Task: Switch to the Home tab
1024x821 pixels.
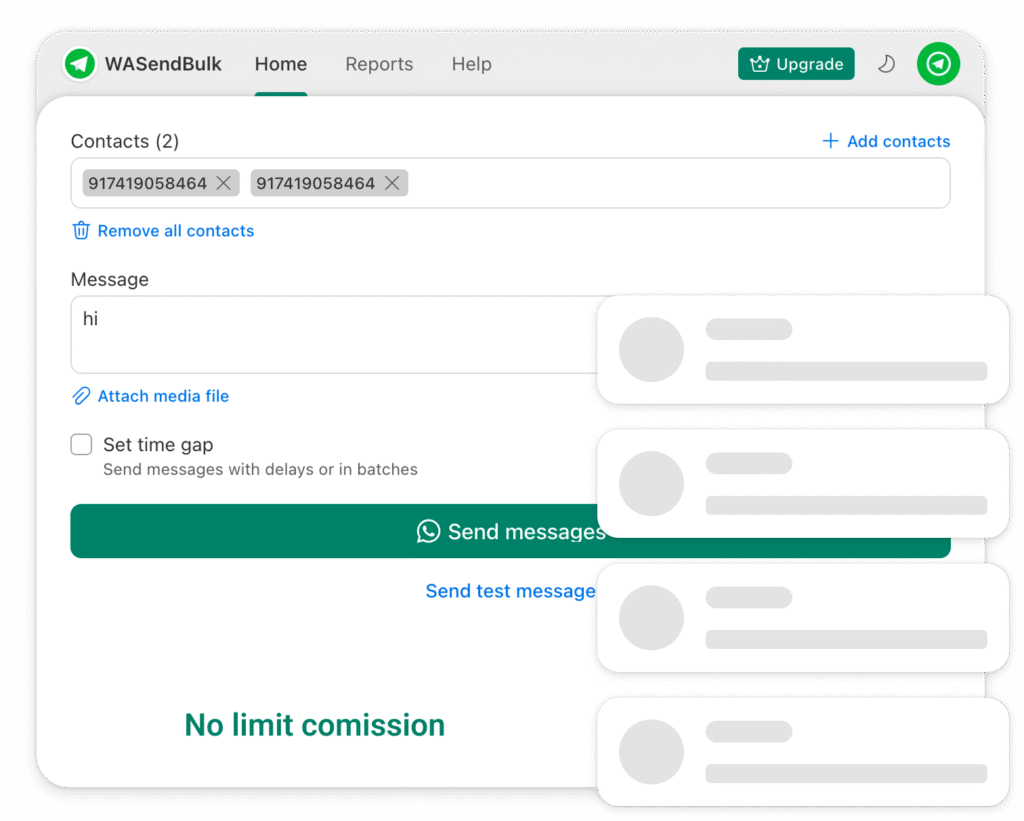Action: pyautogui.click(x=281, y=64)
